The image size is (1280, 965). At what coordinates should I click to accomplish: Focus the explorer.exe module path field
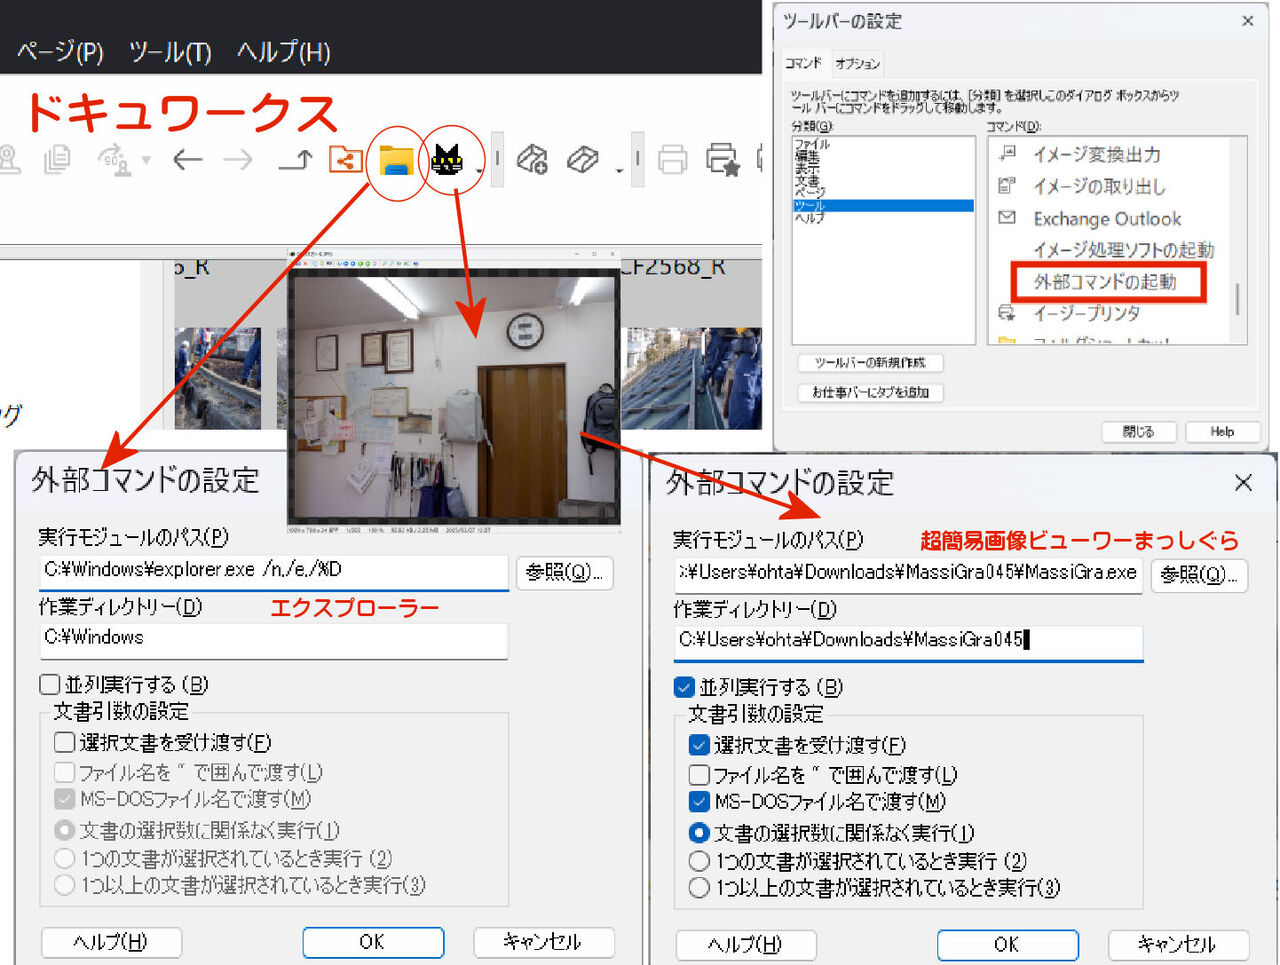274,571
